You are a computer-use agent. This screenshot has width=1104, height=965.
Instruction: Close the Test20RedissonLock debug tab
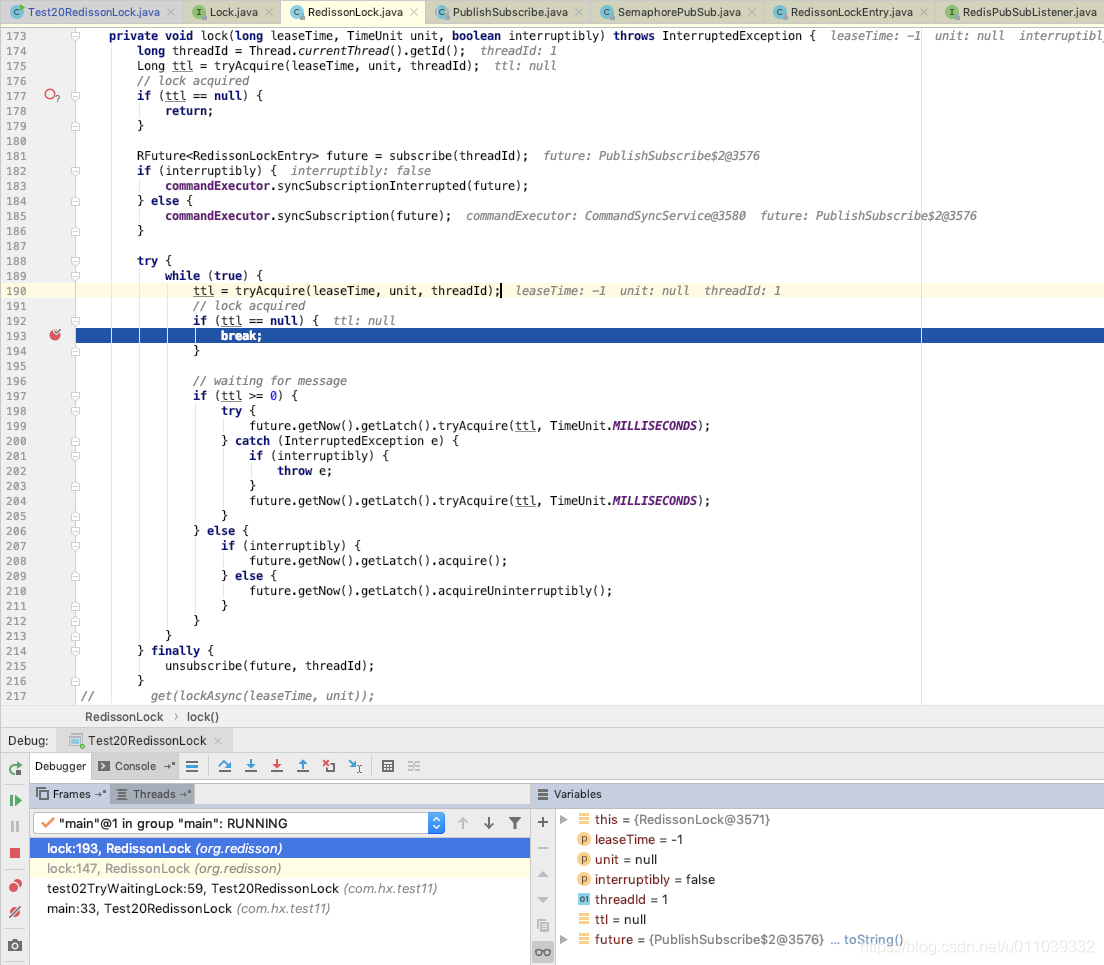(x=218, y=740)
